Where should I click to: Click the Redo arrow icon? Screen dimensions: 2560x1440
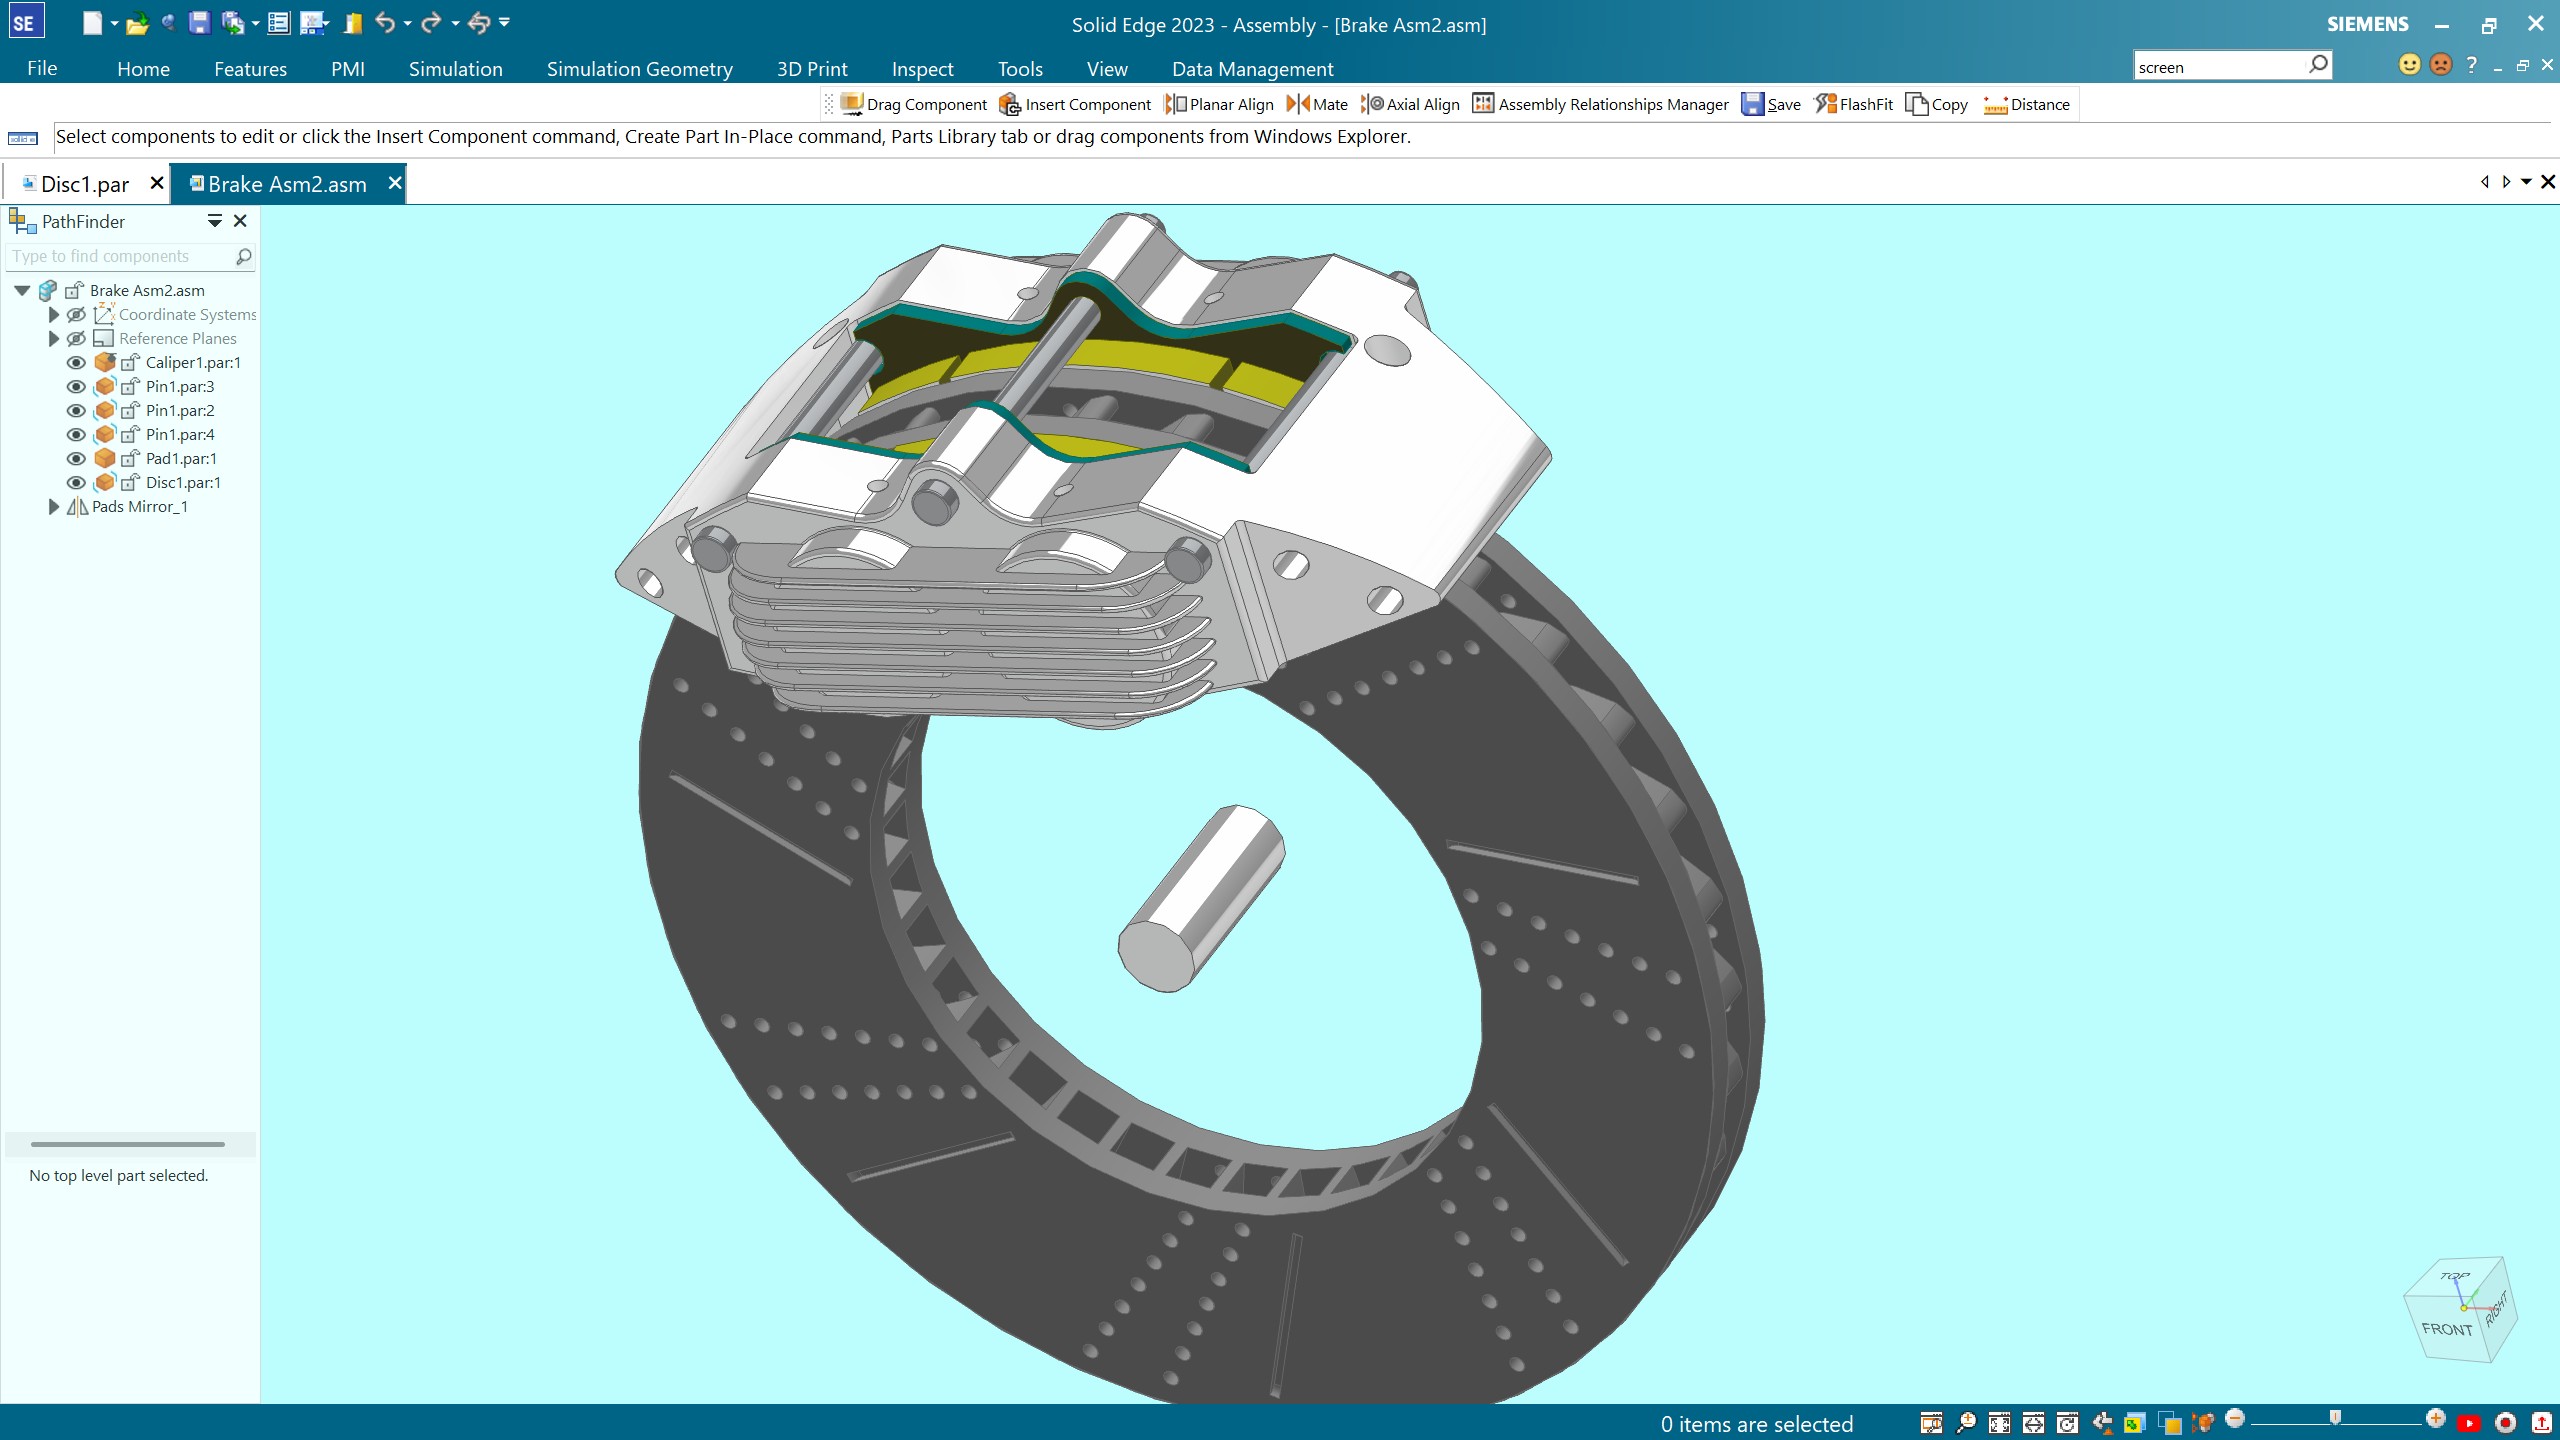coord(431,23)
